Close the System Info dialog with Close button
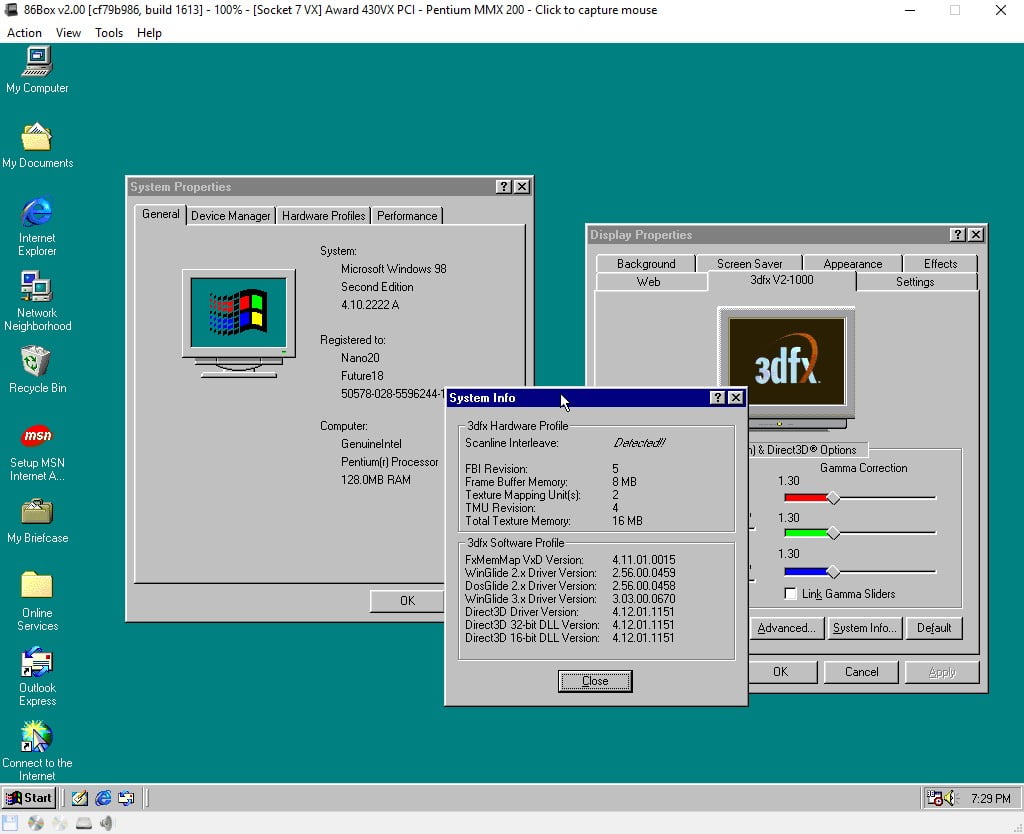The height and width of the screenshot is (834, 1024). pos(595,681)
